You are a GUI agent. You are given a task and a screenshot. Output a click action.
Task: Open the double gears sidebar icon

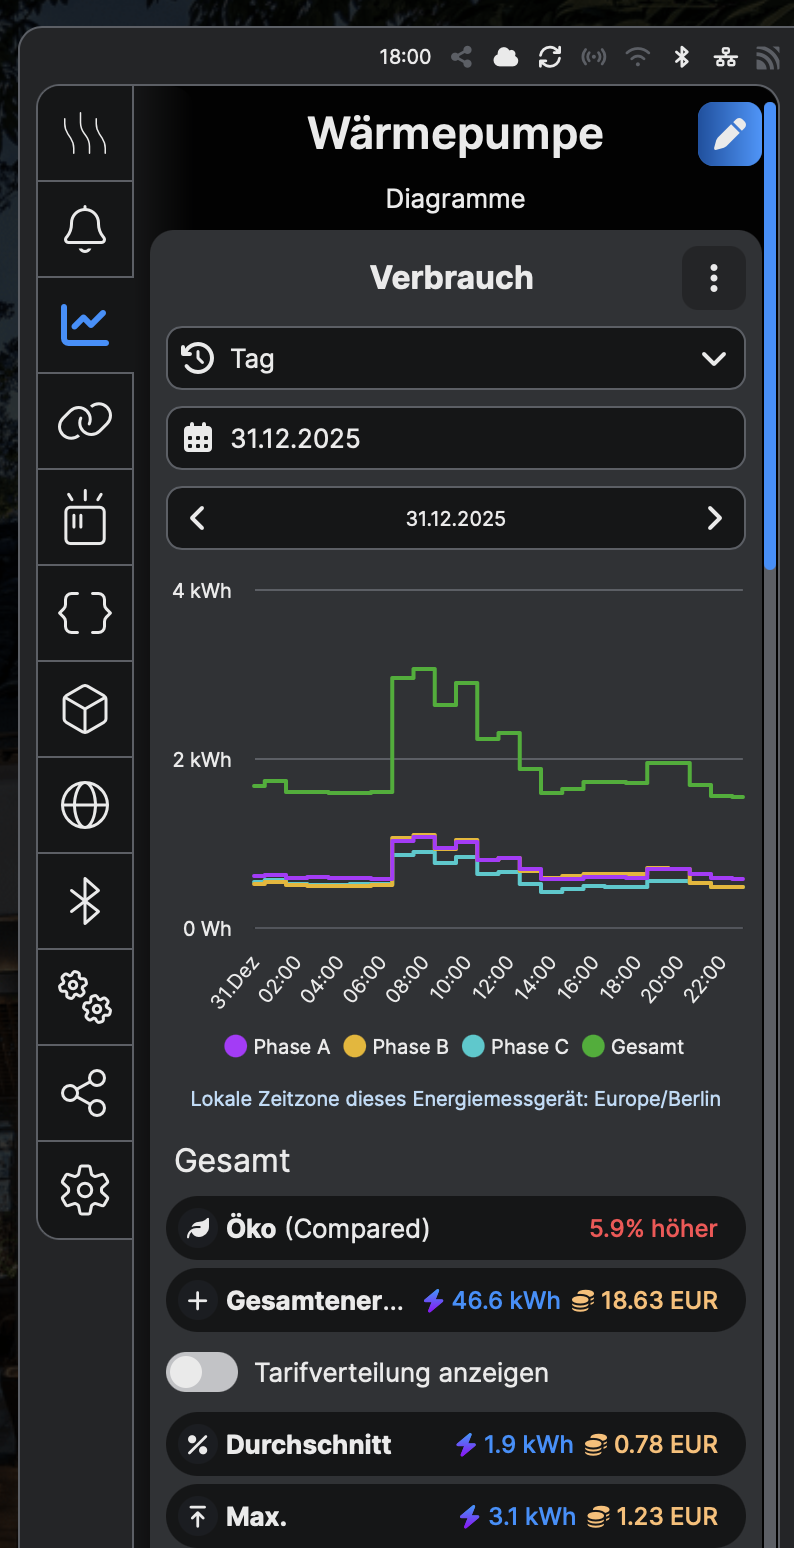click(x=85, y=997)
